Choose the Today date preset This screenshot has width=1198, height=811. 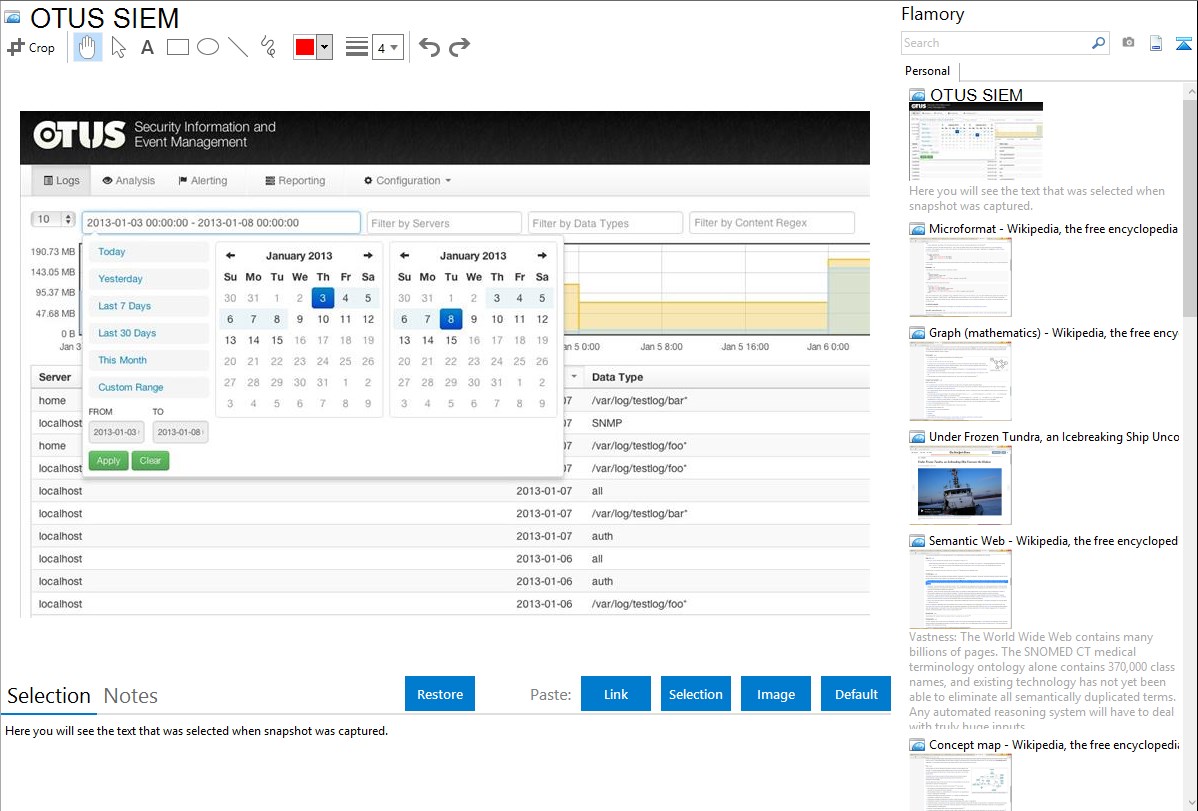pos(149,251)
